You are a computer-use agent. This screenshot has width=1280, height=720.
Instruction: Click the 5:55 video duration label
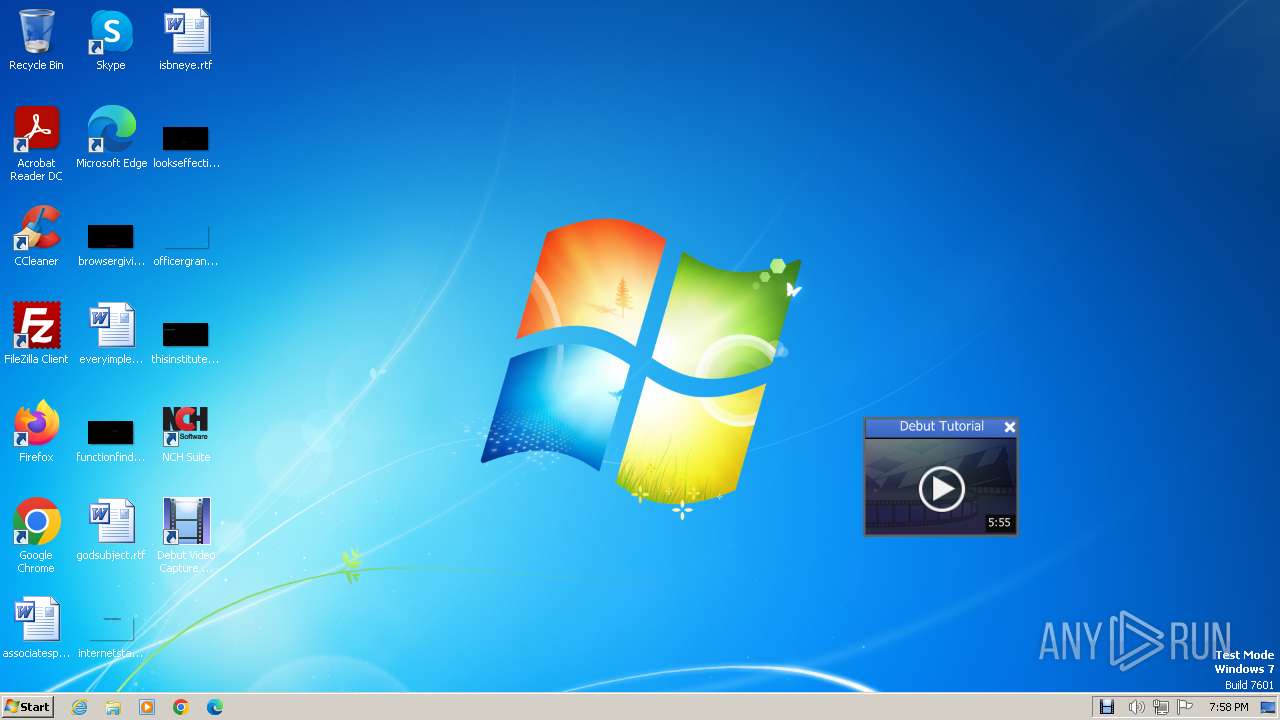(999, 522)
